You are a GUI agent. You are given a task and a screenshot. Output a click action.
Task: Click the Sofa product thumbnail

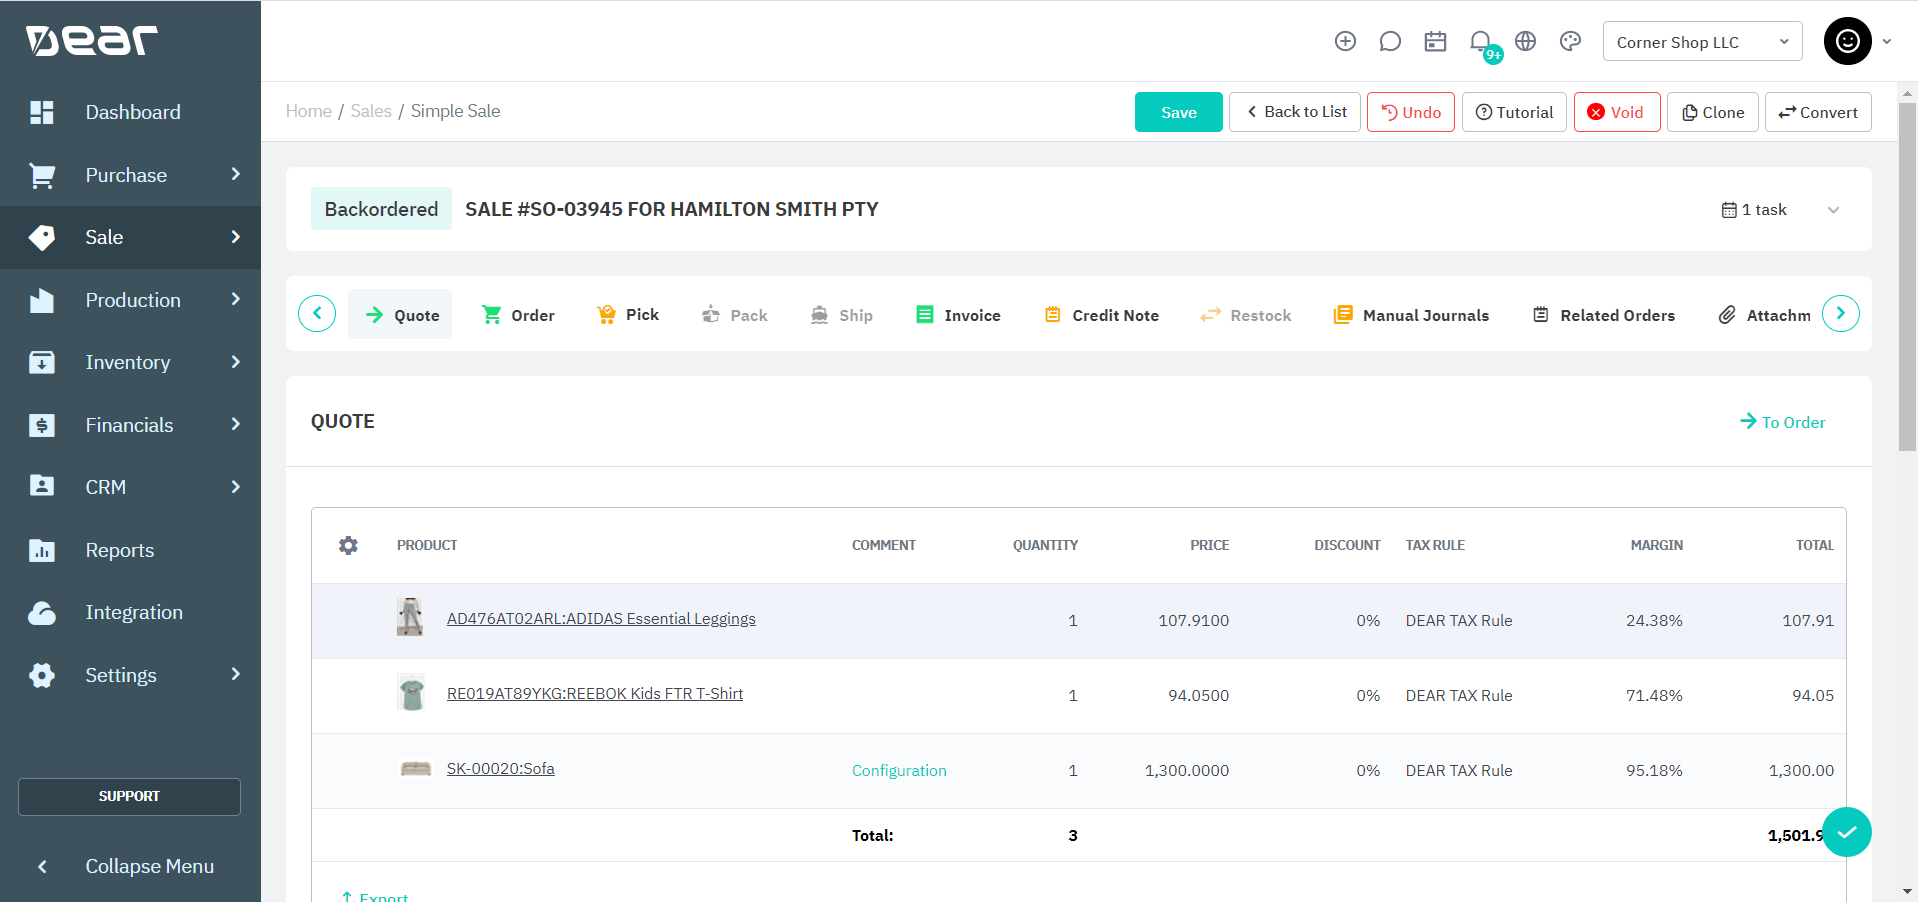pos(415,768)
